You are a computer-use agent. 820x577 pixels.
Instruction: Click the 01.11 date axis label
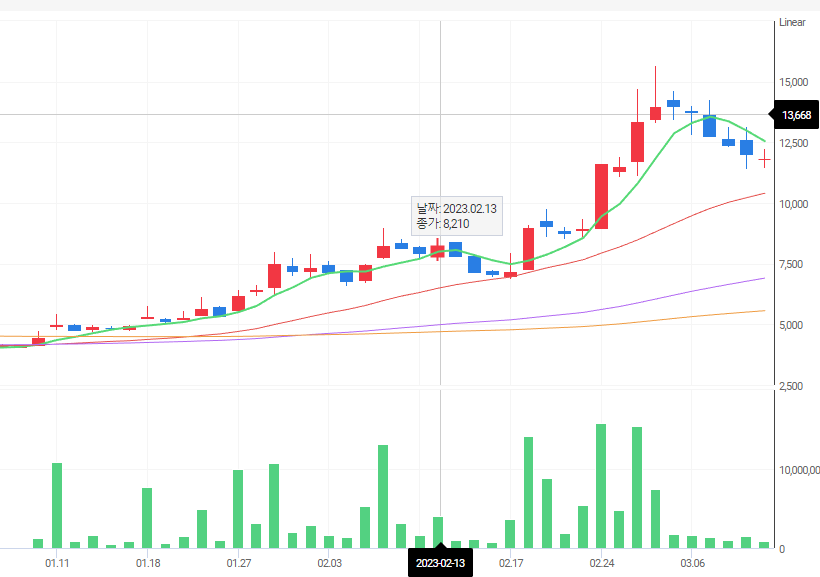tap(57, 563)
